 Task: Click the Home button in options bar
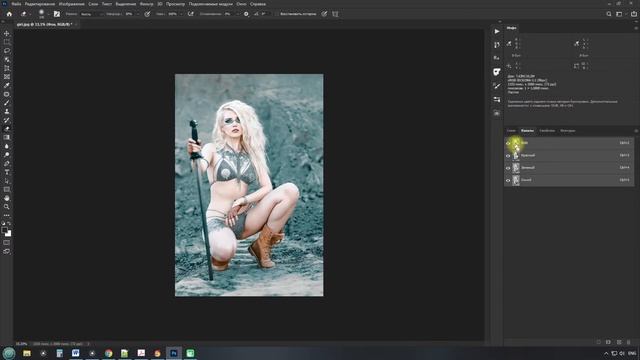point(9,14)
